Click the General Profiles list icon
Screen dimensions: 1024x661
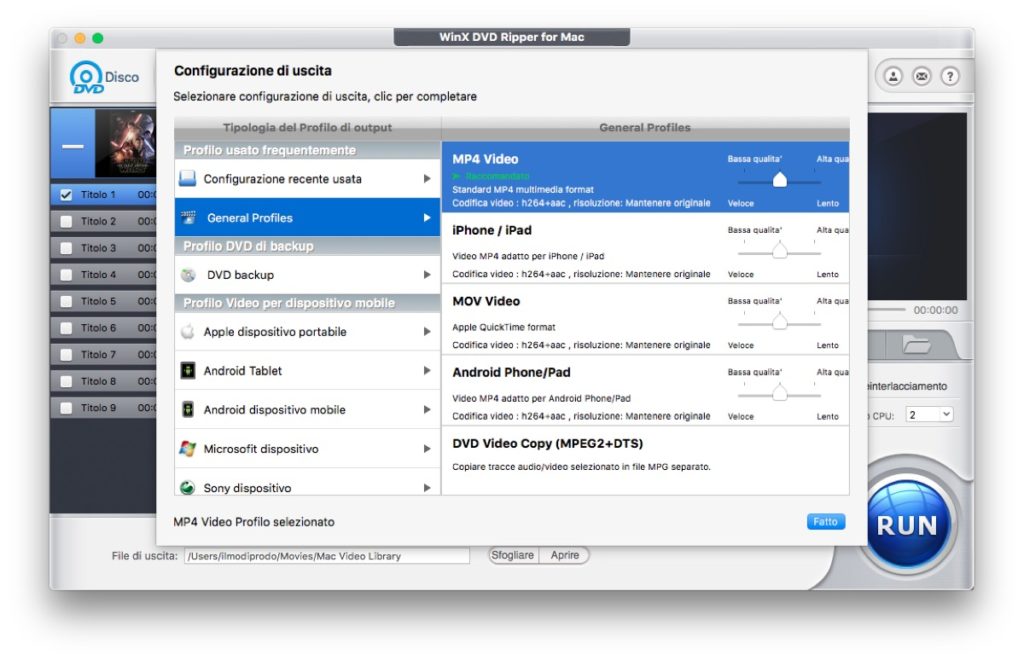click(x=188, y=218)
